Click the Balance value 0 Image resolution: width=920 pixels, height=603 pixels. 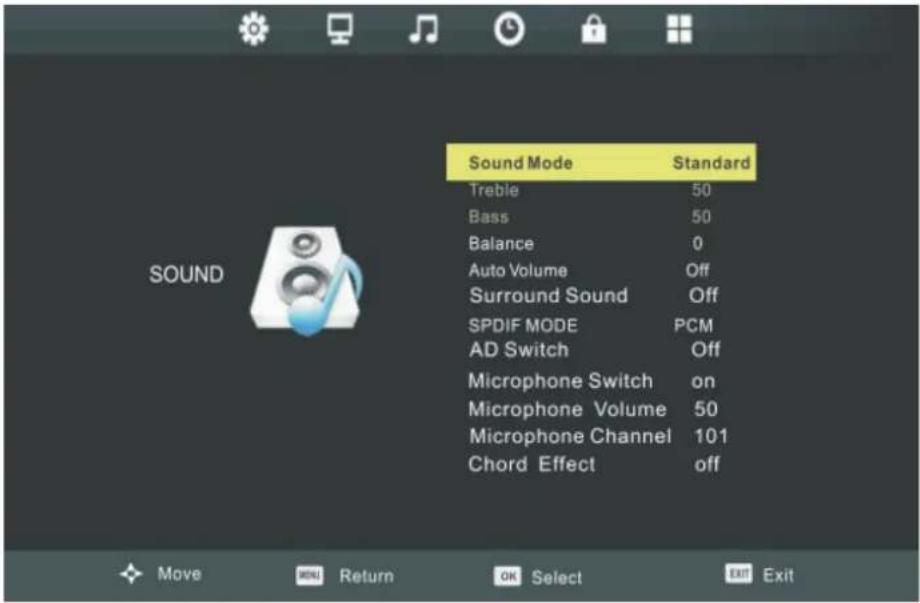click(698, 243)
